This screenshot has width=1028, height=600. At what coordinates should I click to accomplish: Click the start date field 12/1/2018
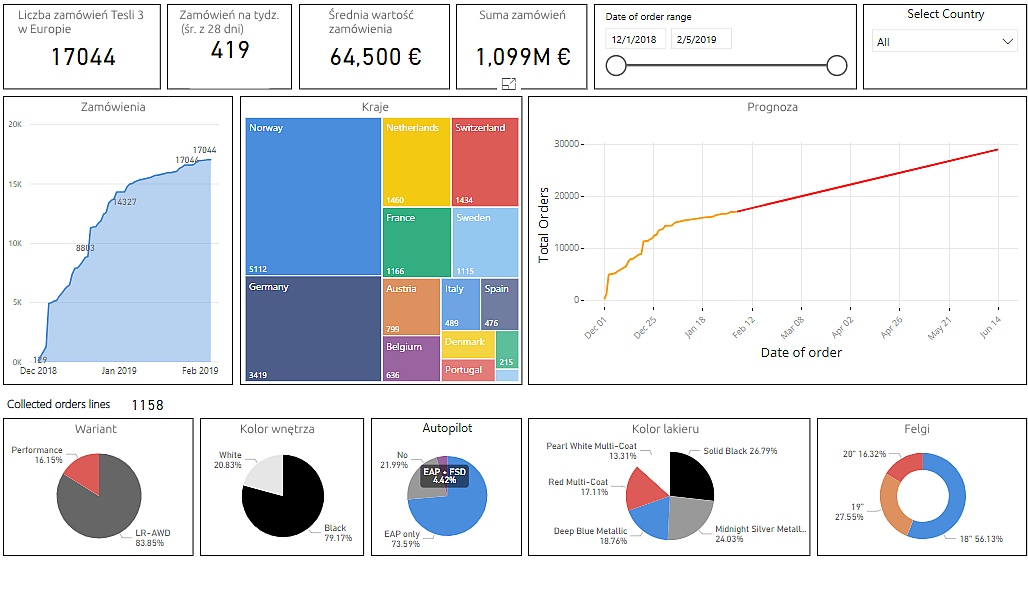(634, 39)
